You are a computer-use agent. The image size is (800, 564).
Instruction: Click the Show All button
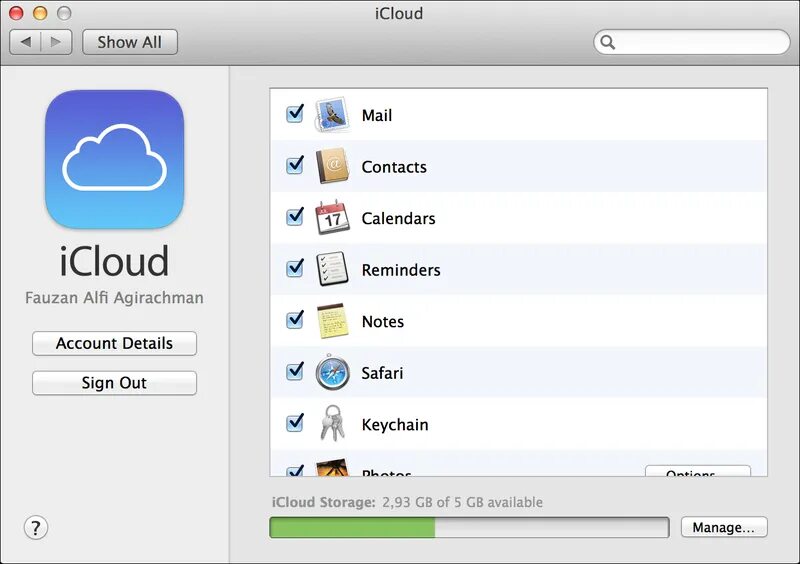pyautogui.click(x=130, y=42)
